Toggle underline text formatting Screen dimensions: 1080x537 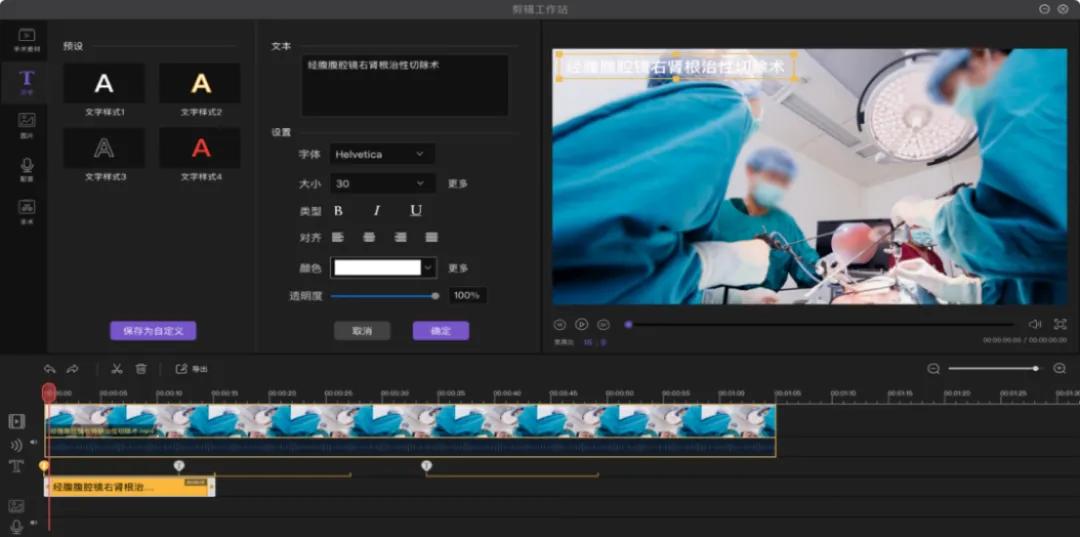(416, 210)
